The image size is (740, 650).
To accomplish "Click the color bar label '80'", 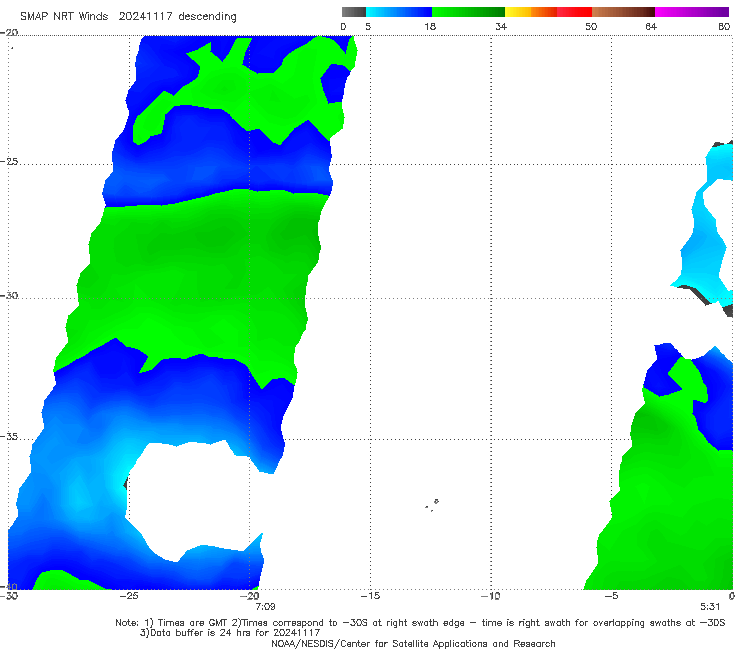I will coord(724,26).
